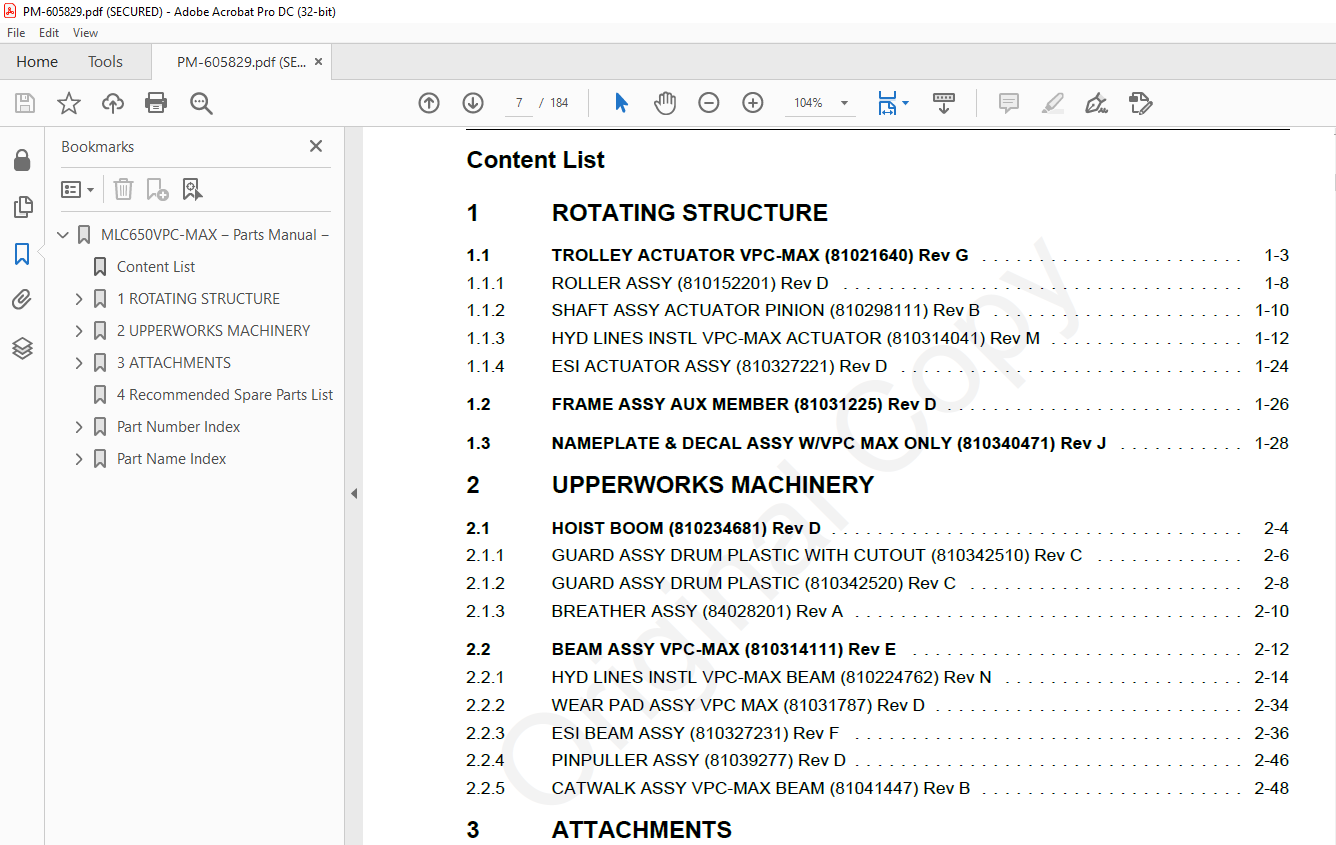Image resolution: width=1336 pixels, height=845 pixels.
Task: Open PINPULLER ASSY (81039277) entry
Action: (x=699, y=760)
